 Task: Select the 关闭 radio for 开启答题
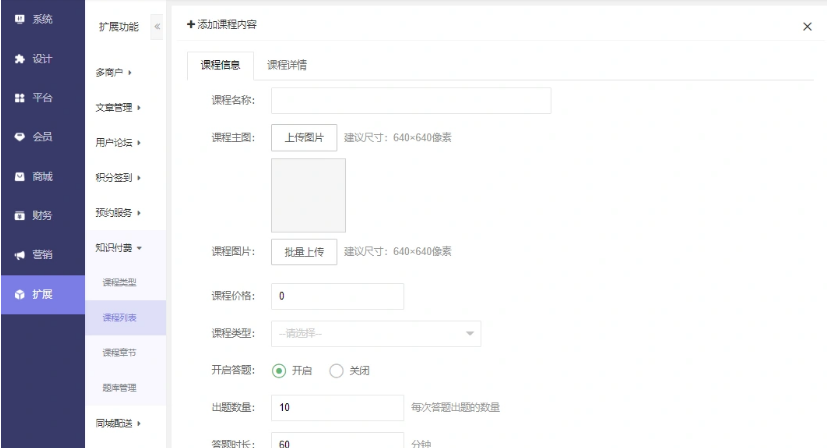336,371
